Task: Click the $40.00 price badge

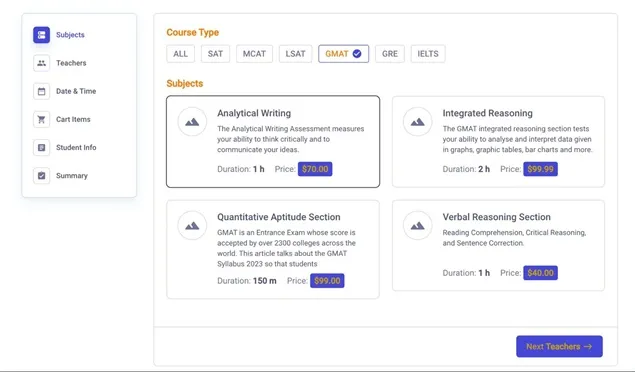Action: coord(540,273)
